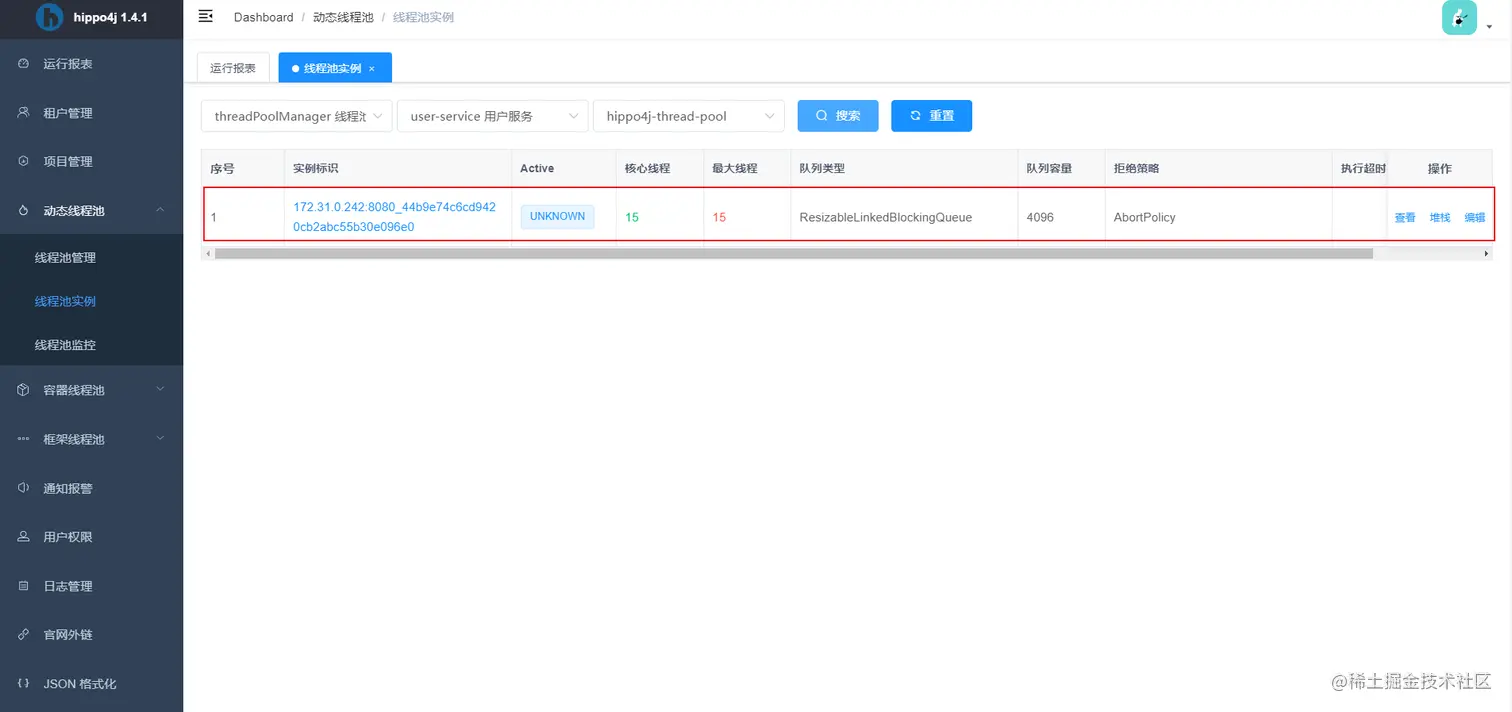The image size is (1512, 712).
Task: Click the 动态线程池 flame icon in sidebar
Action: 24,210
